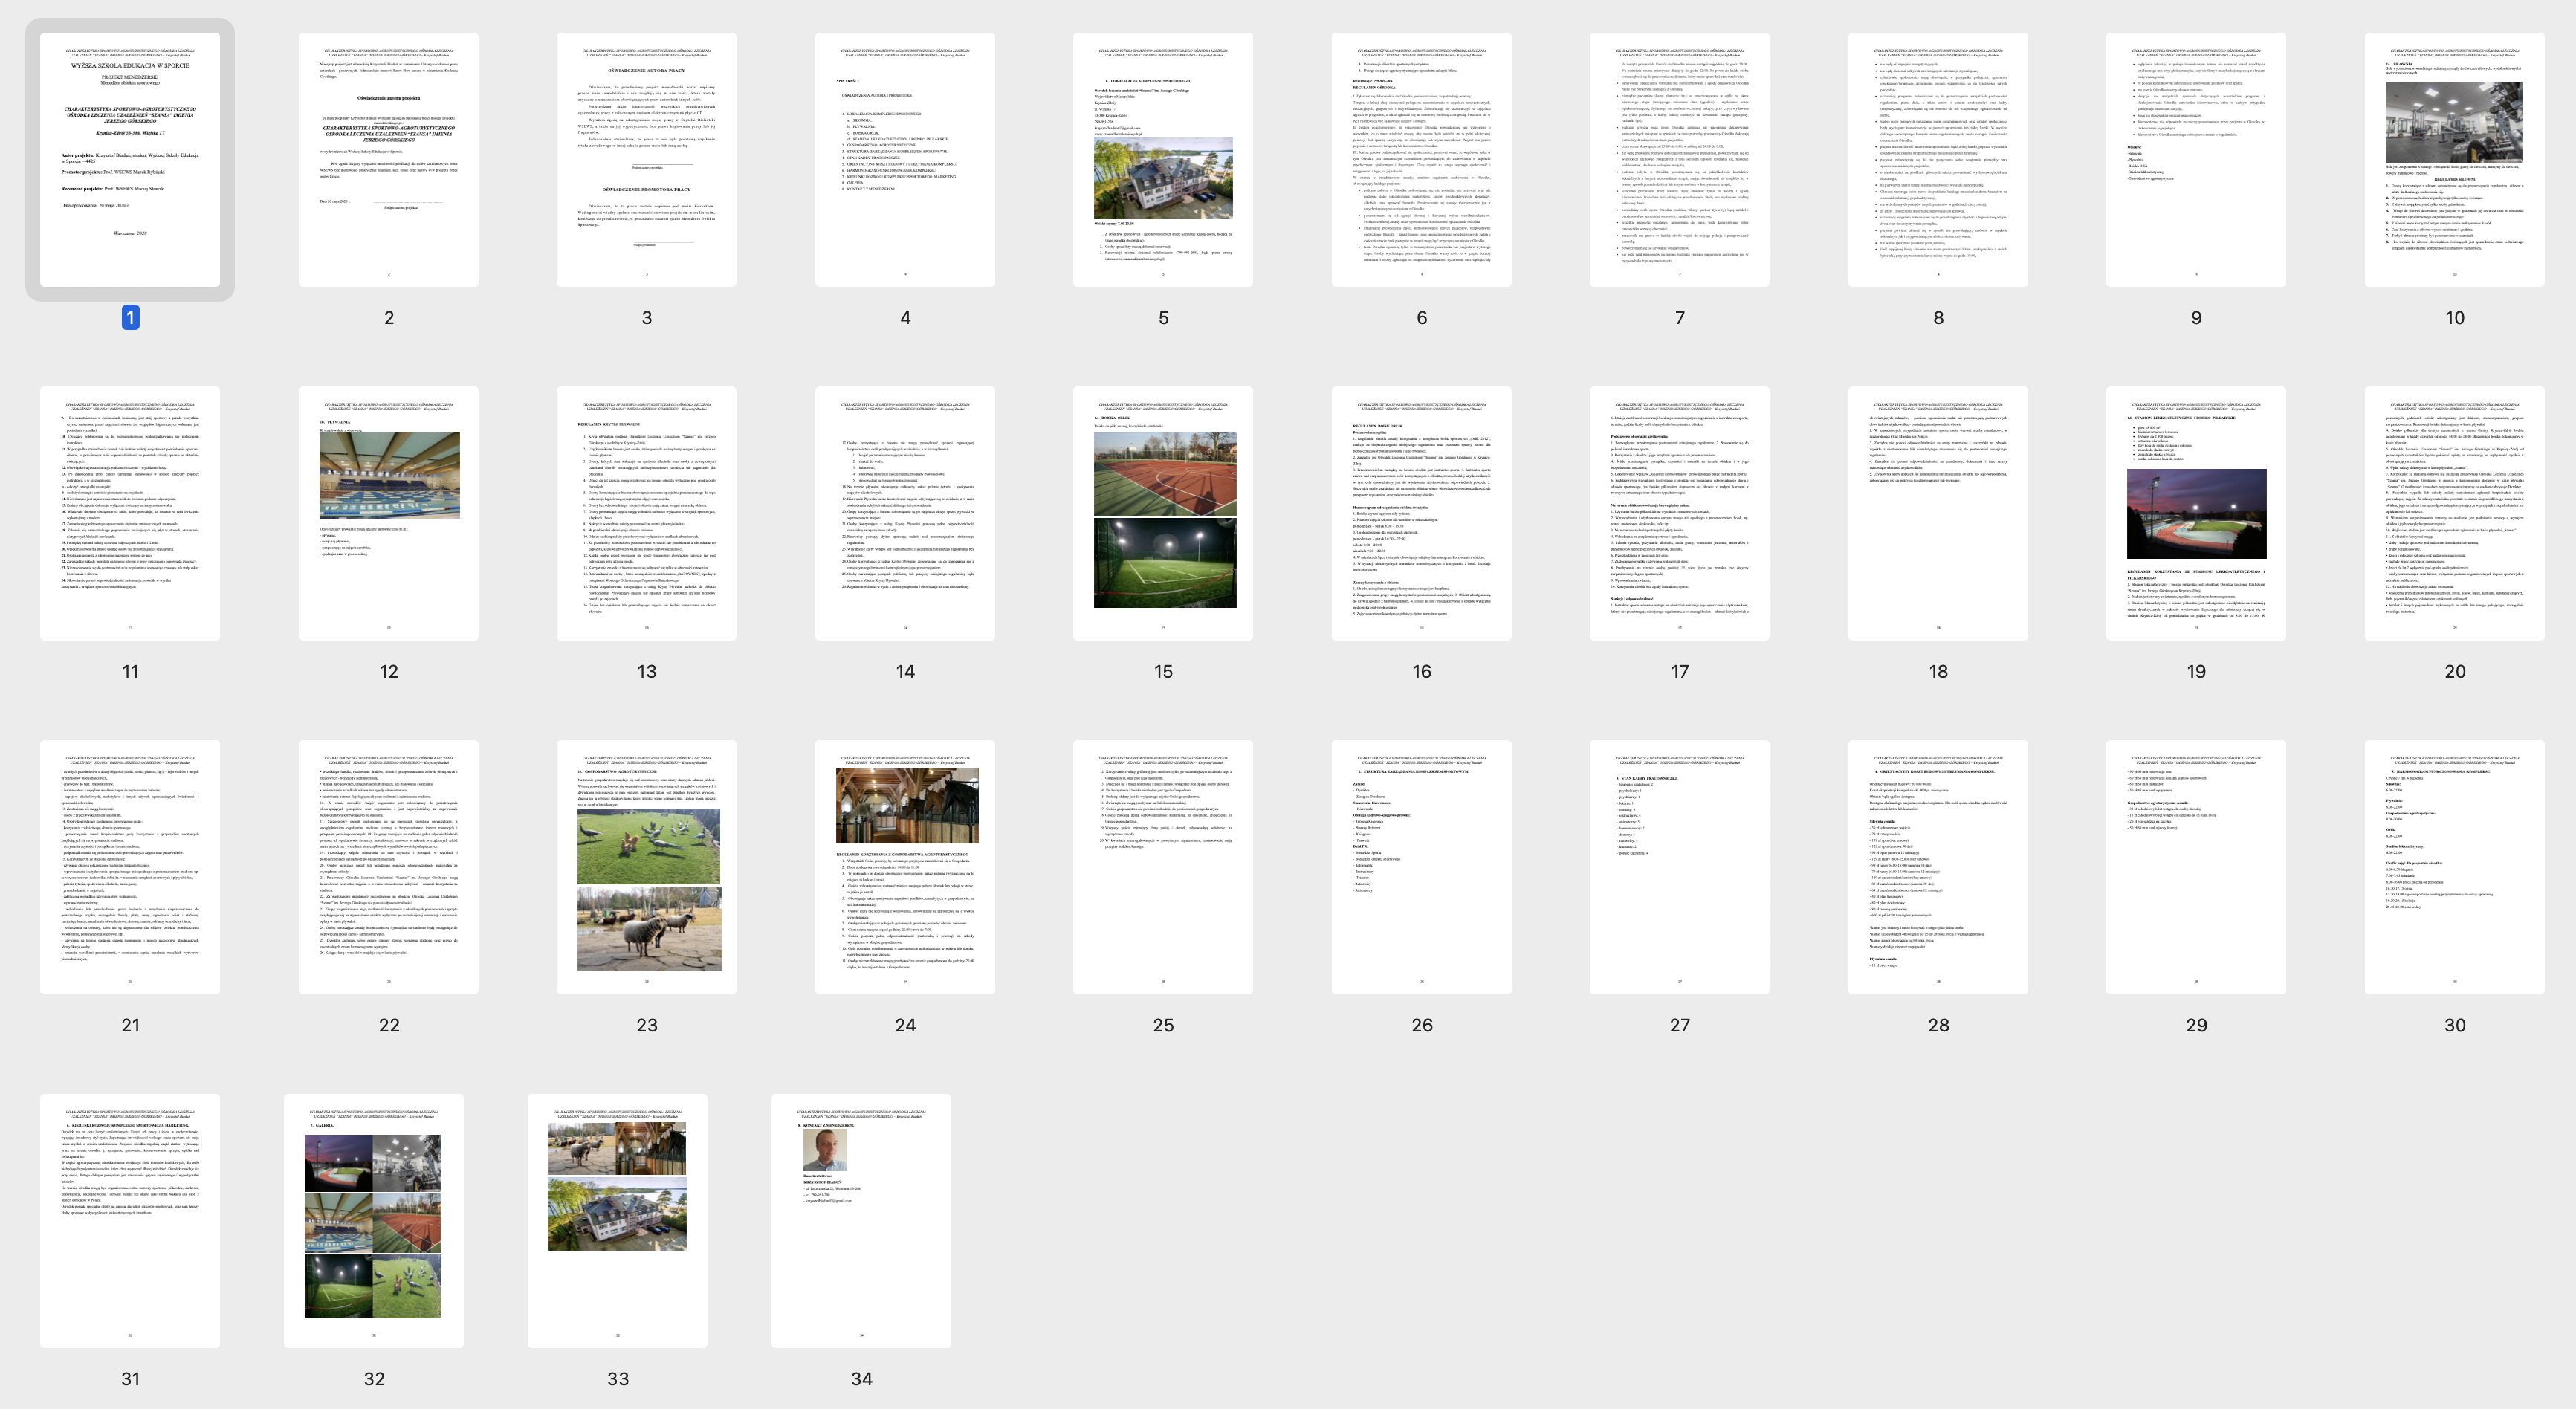This screenshot has width=2576, height=1409.
Task: Open page 24 stable photo thumbnail
Action: pyautogui.click(x=904, y=867)
